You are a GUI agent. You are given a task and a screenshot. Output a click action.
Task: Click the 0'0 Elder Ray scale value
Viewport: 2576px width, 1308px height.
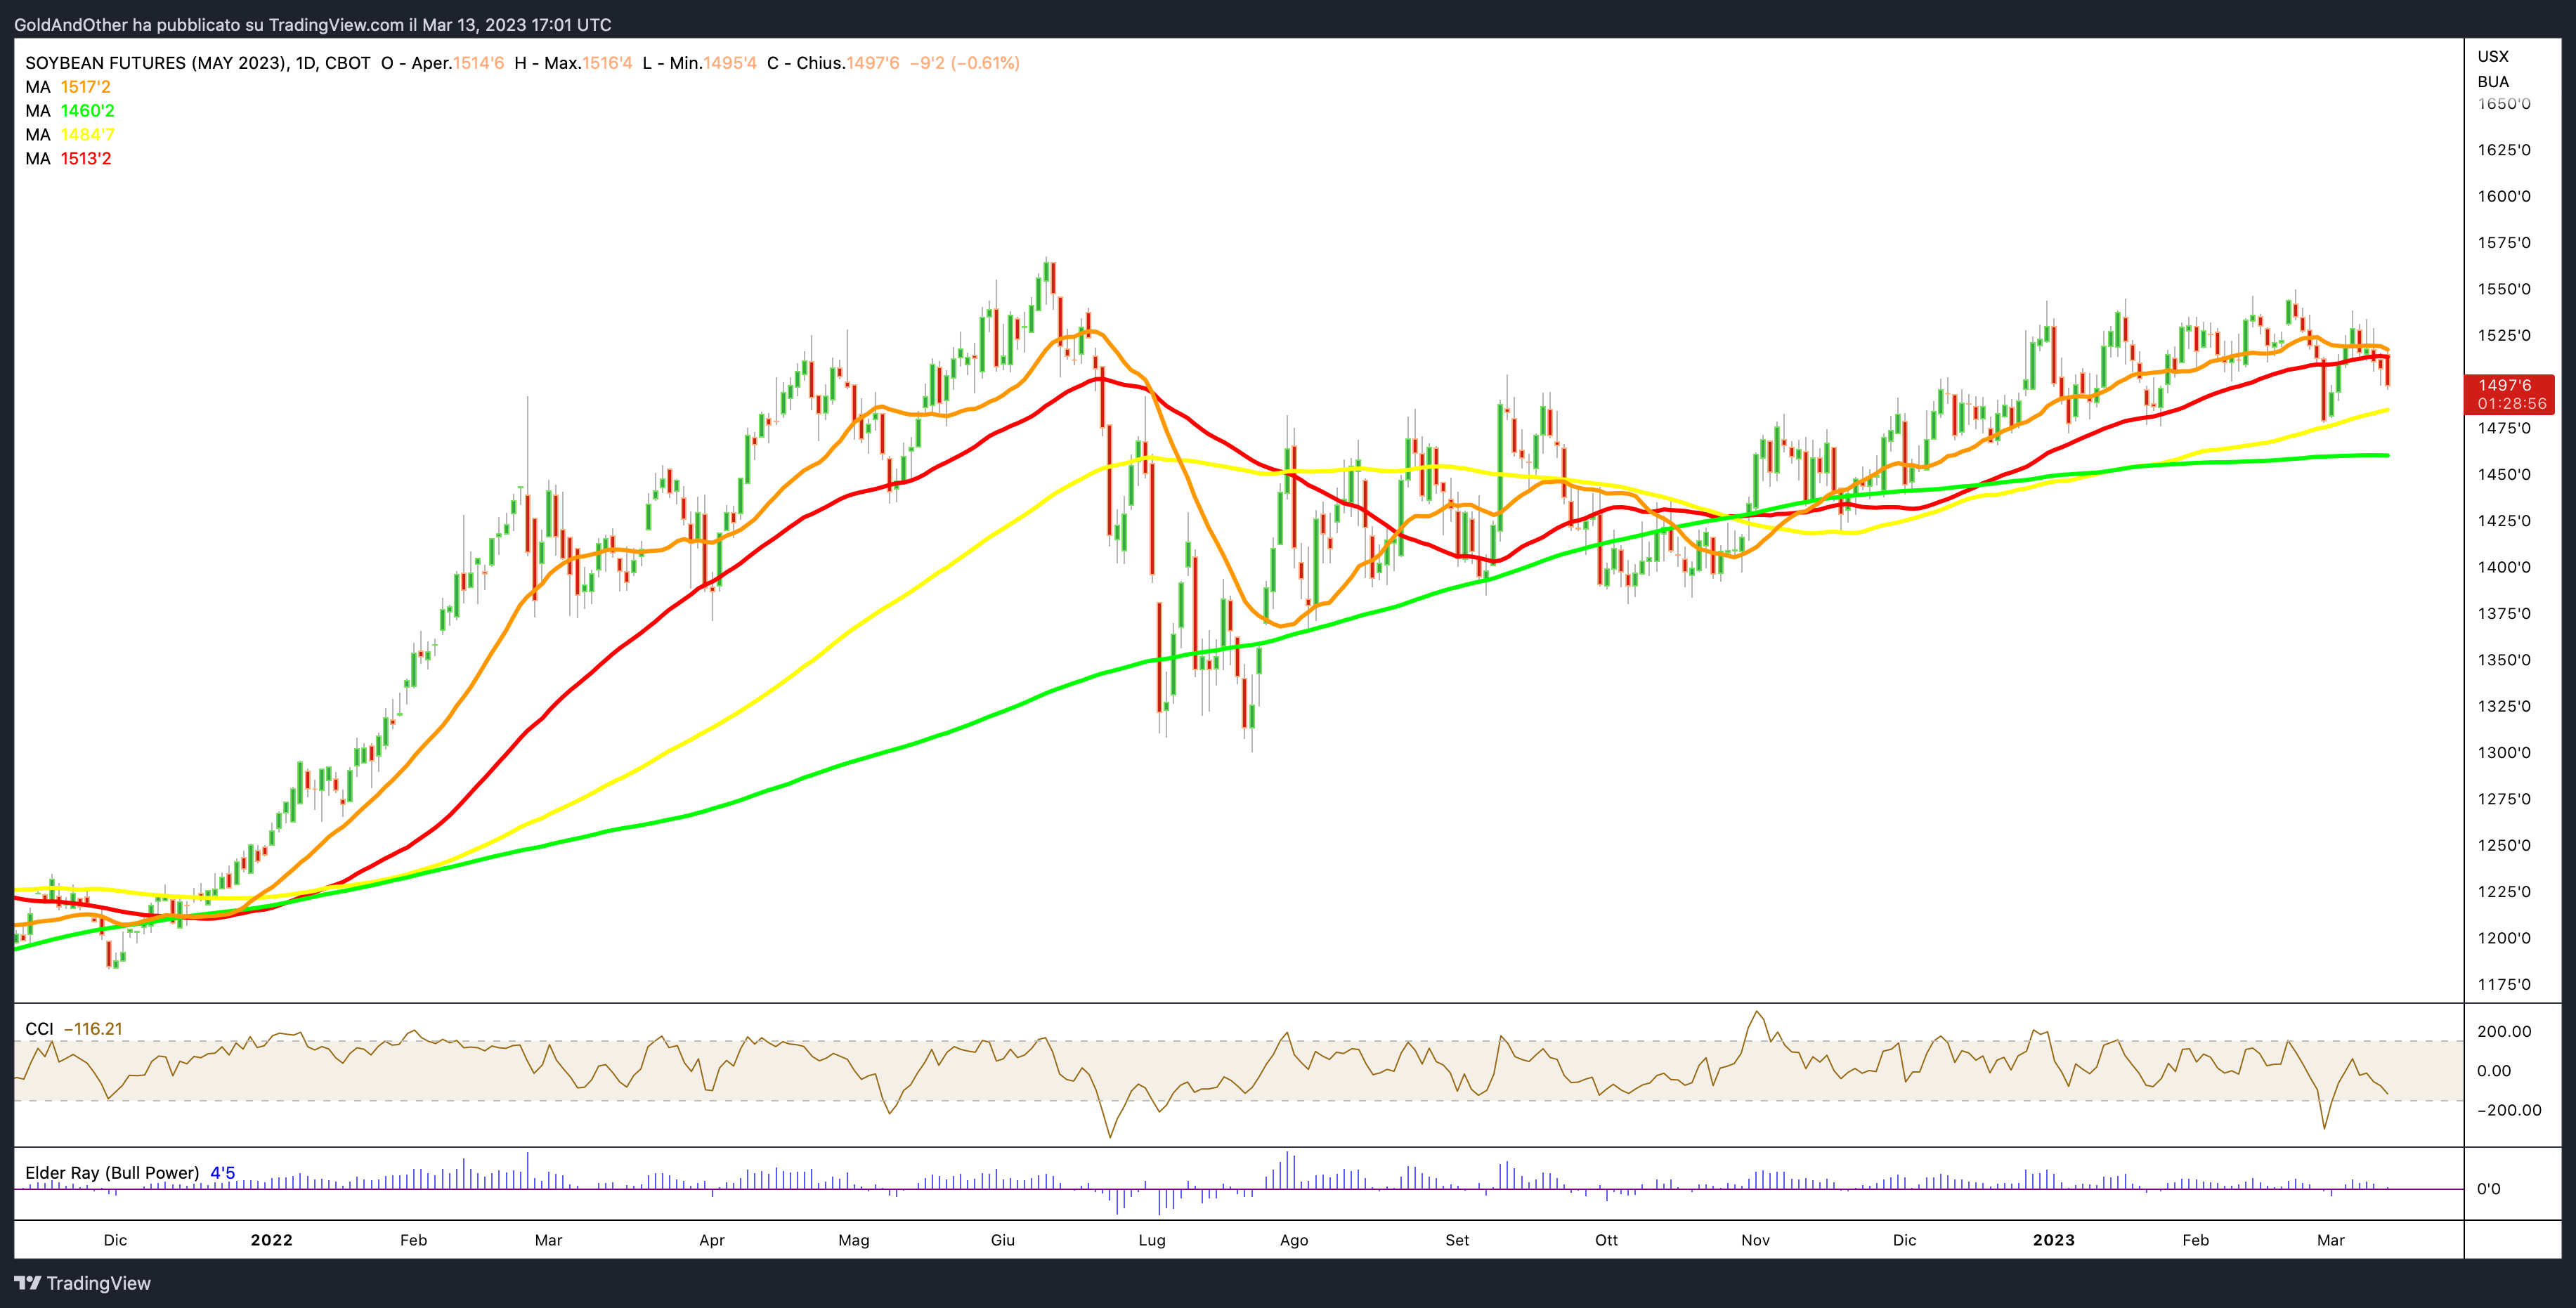2489,1189
